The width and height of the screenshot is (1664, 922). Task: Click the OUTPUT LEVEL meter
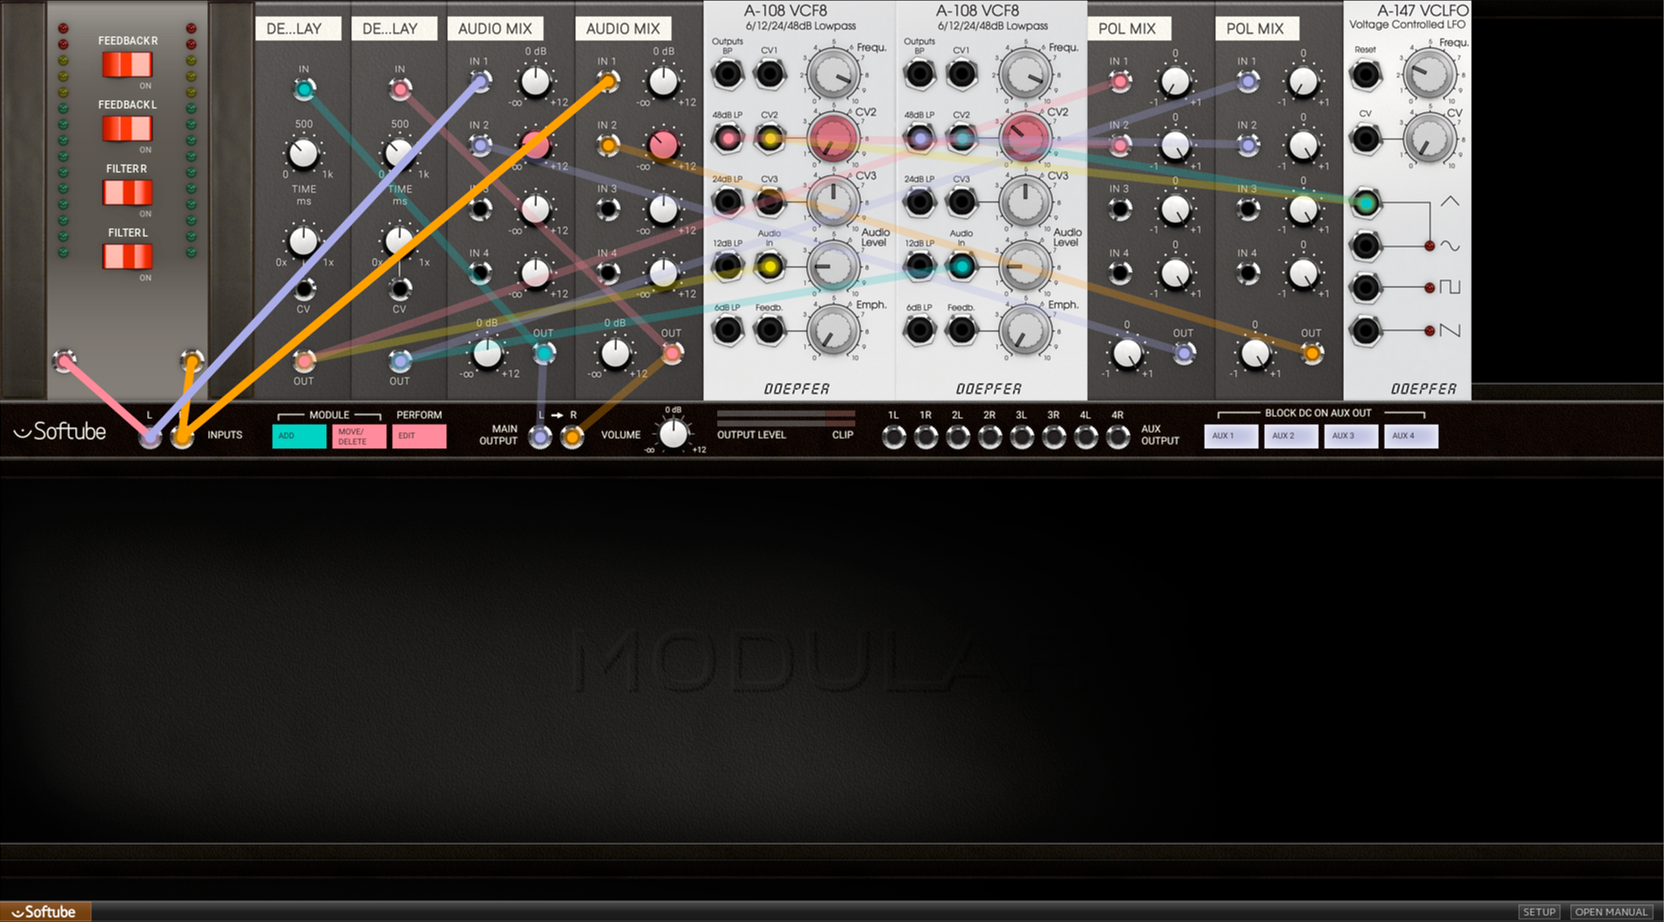pos(786,417)
